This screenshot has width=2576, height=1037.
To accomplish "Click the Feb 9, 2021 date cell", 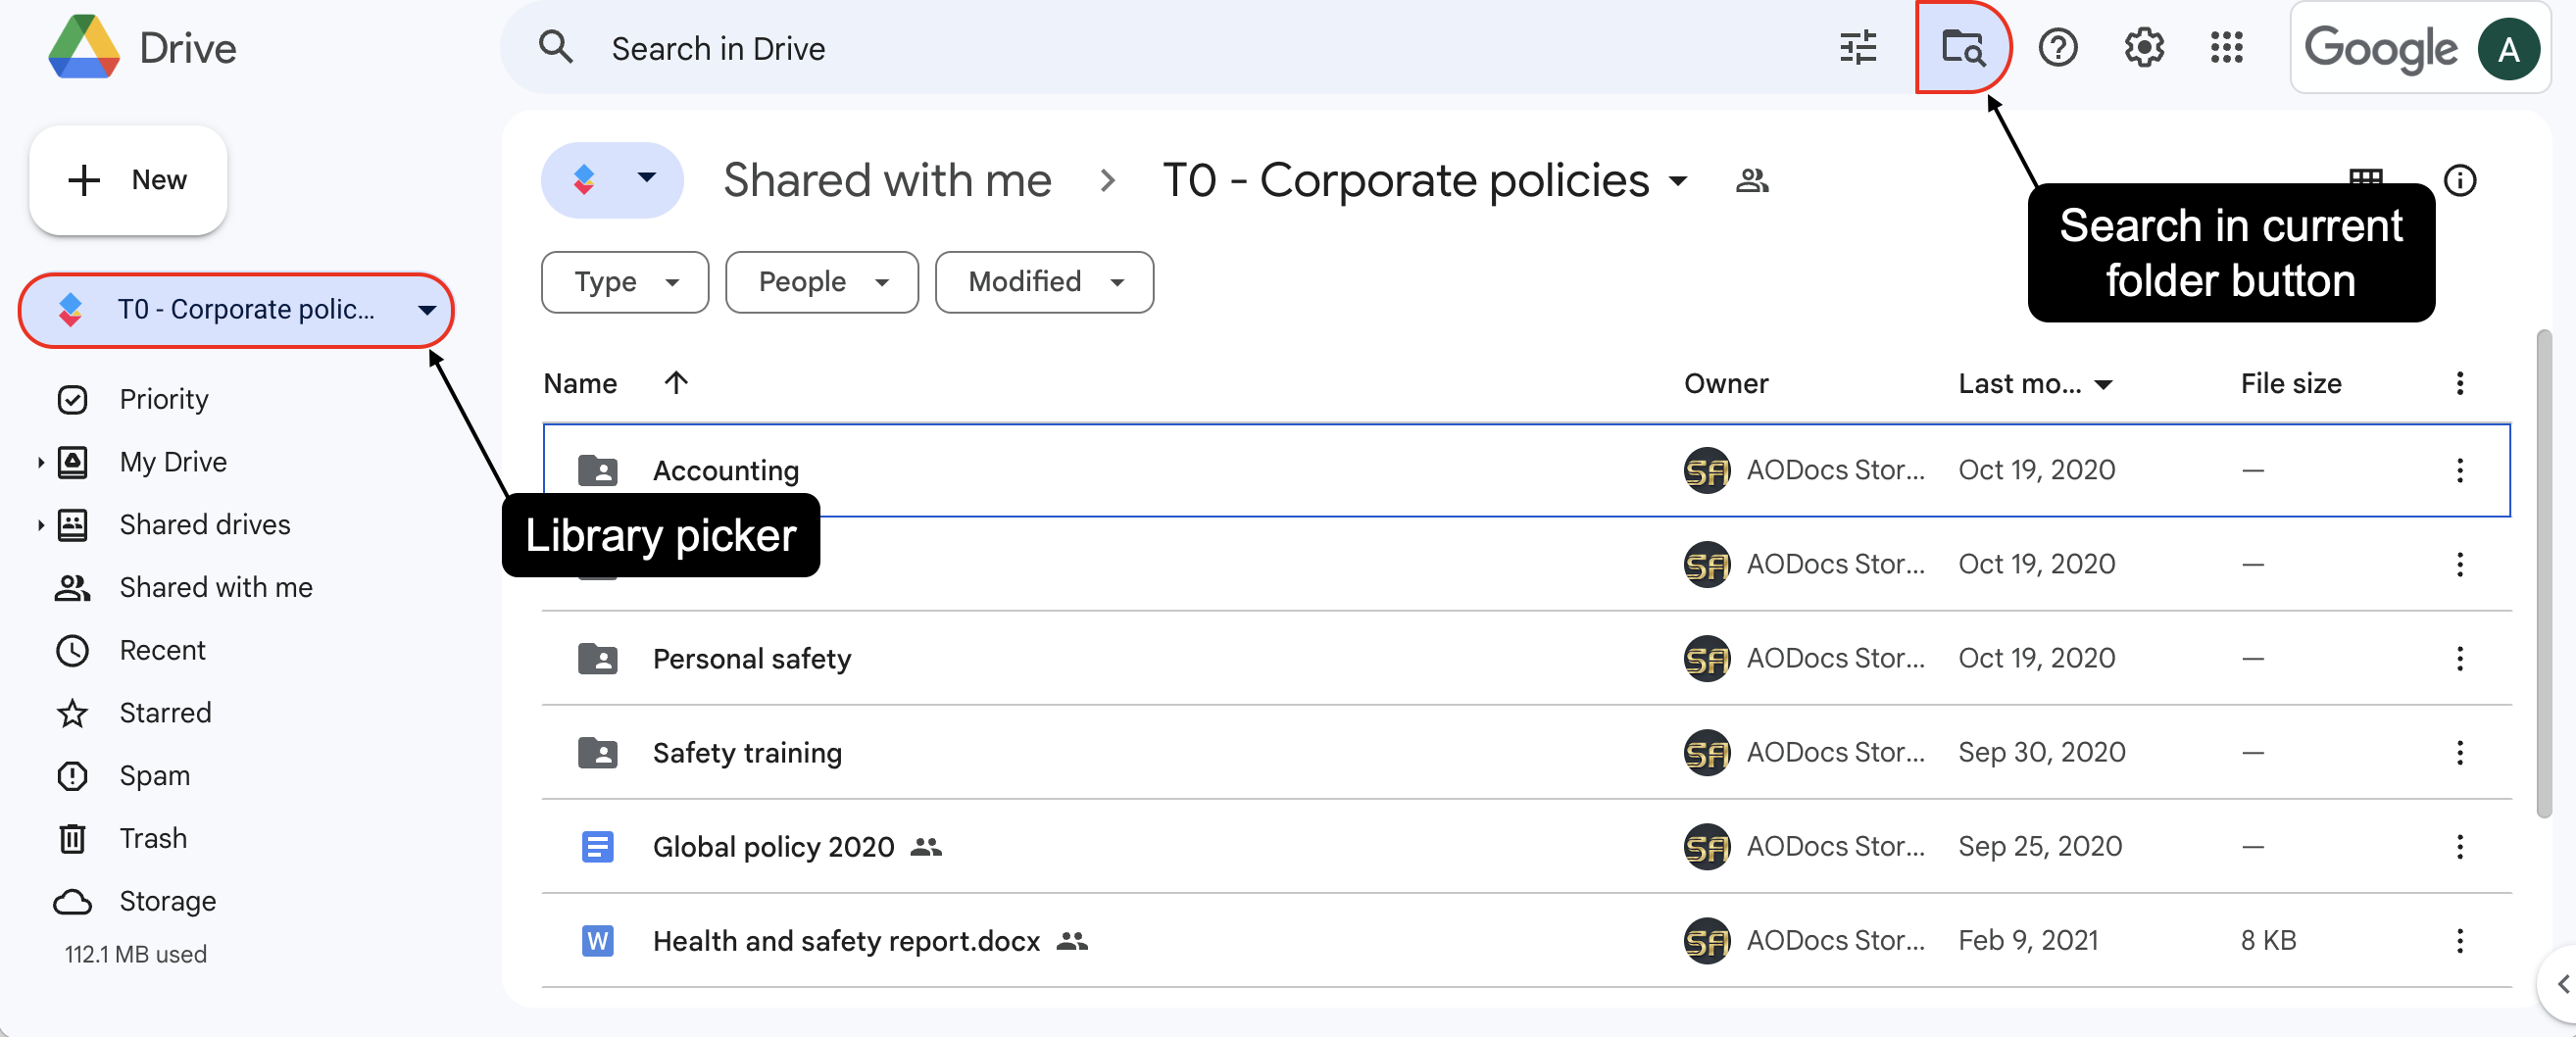I will tap(2028, 940).
